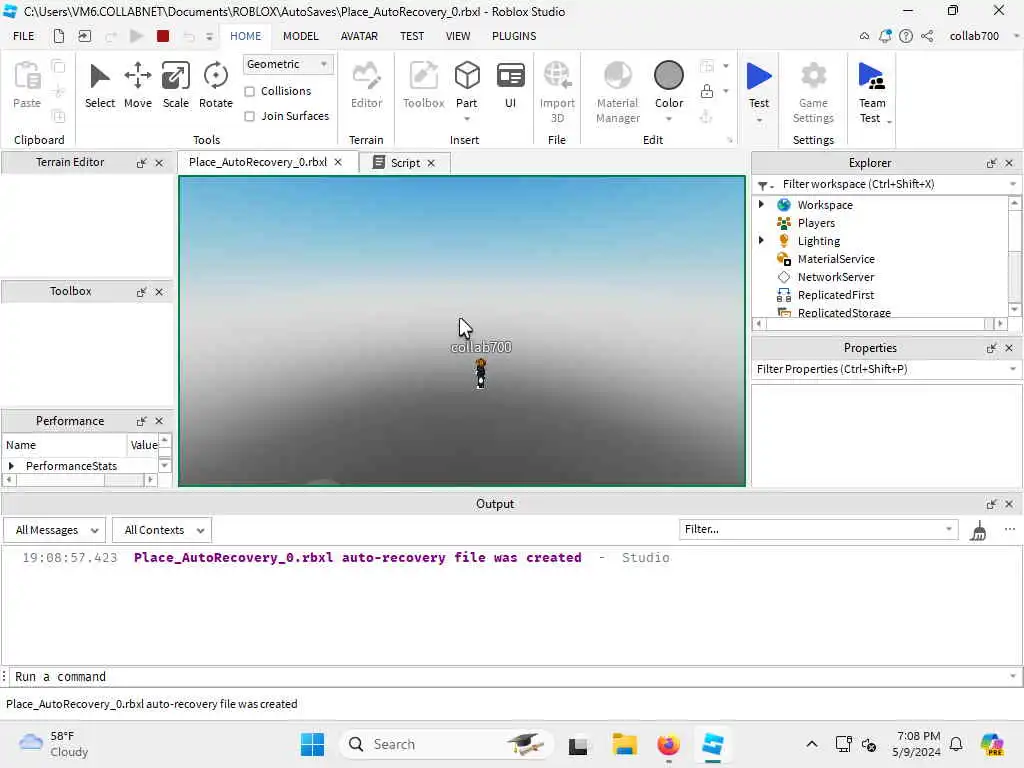The image size is (1024, 768).
Task: Open the Toolbox from ribbon
Action: (423, 85)
